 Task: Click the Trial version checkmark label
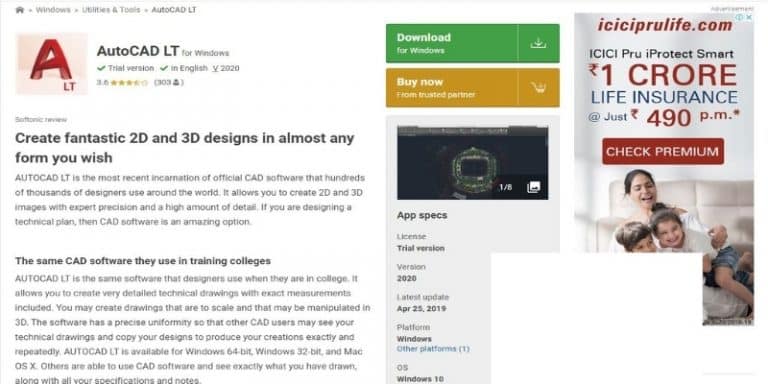(x=126, y=68)
